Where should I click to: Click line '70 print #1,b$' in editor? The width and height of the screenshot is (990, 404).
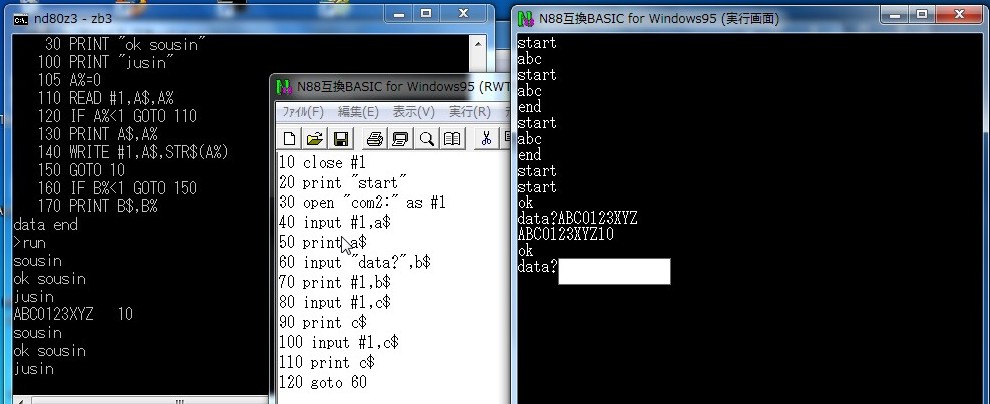pos(335,282)
